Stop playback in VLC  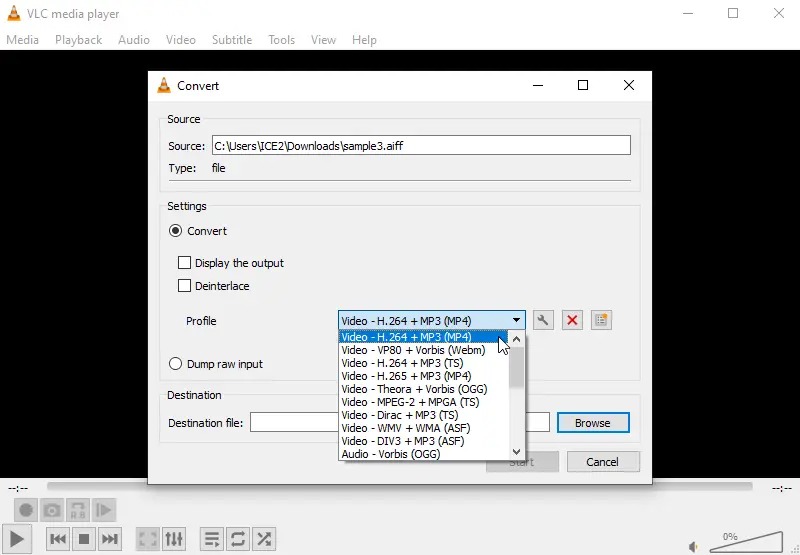point(84,539)
